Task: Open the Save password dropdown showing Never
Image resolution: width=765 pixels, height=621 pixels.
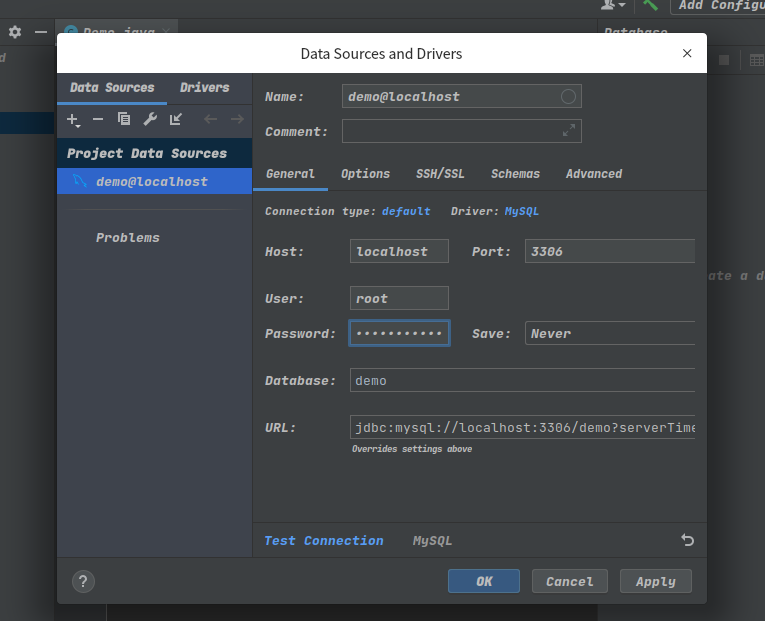Action: coord(610,333)
